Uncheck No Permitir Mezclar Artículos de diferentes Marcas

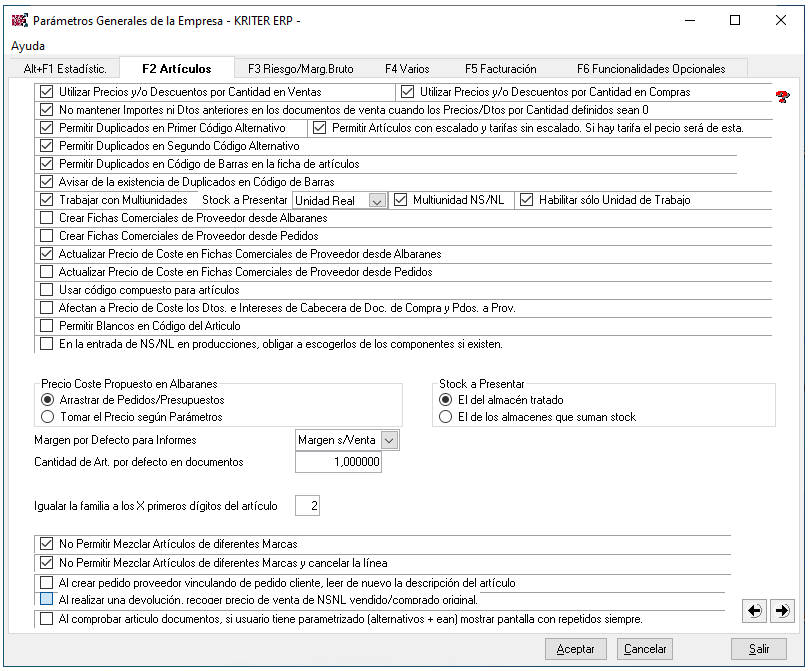47,544
